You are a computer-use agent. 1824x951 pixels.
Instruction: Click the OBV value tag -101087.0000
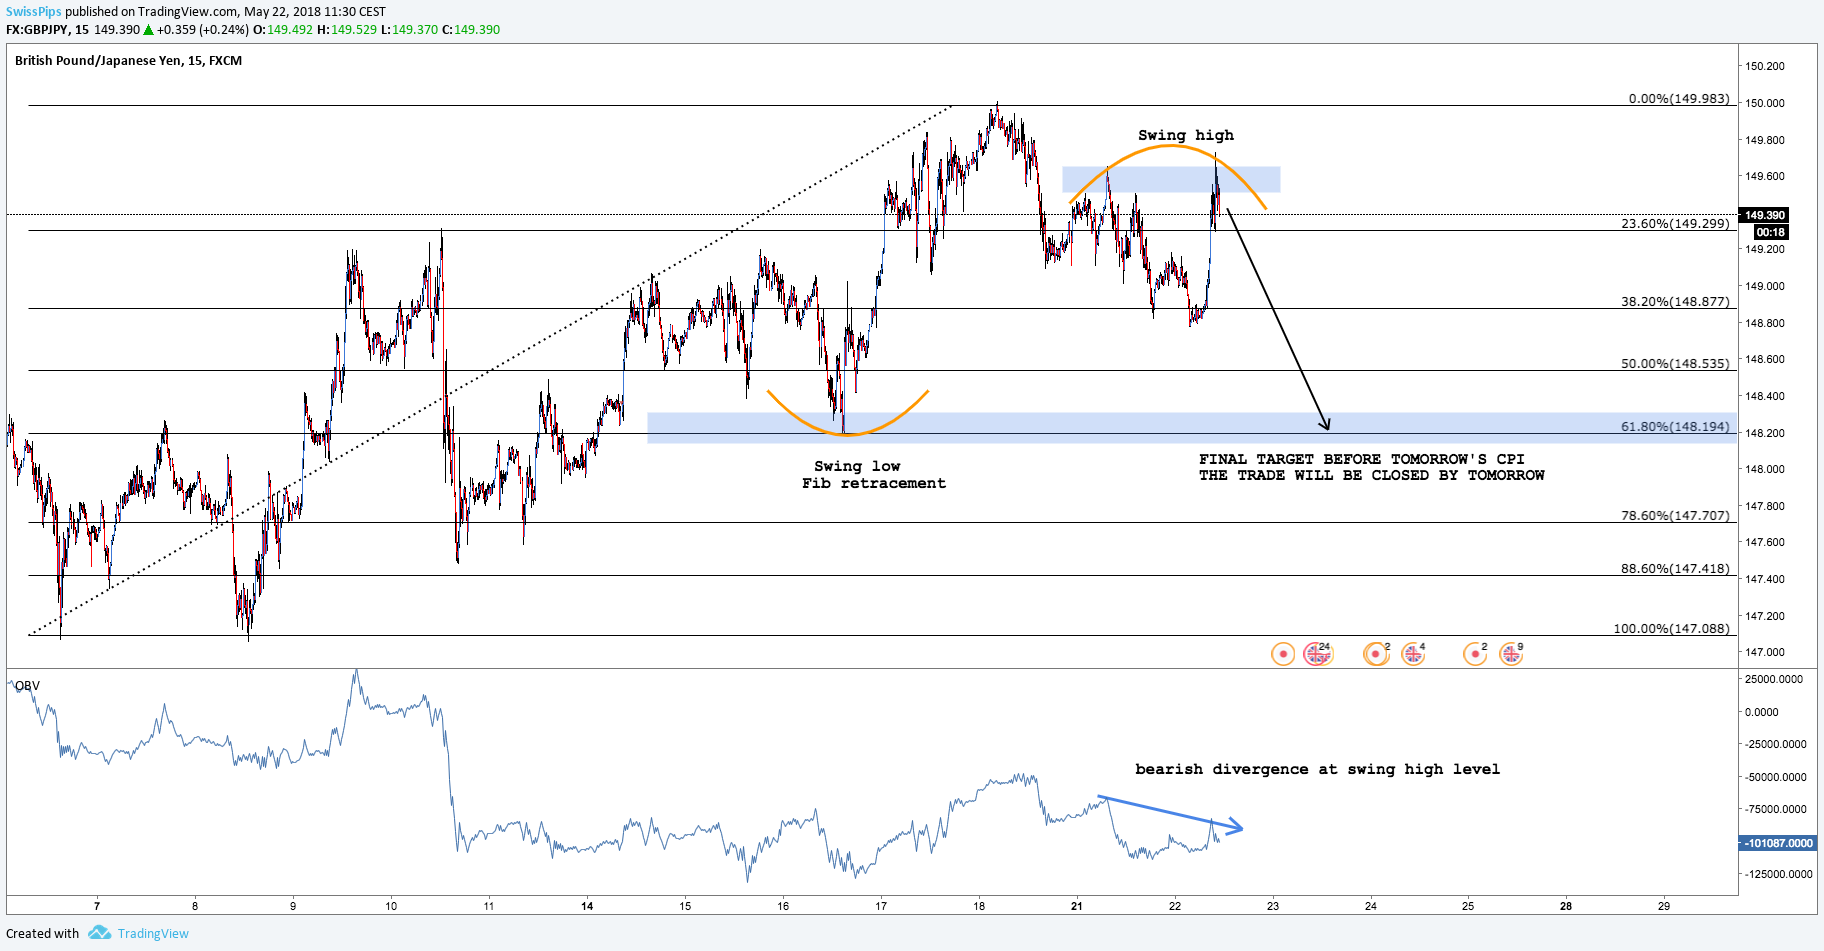[1779, 843]
